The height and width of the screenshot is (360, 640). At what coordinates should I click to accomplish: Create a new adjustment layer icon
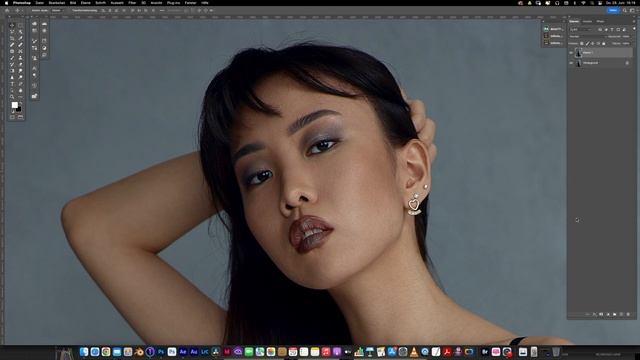click(608, 314)
